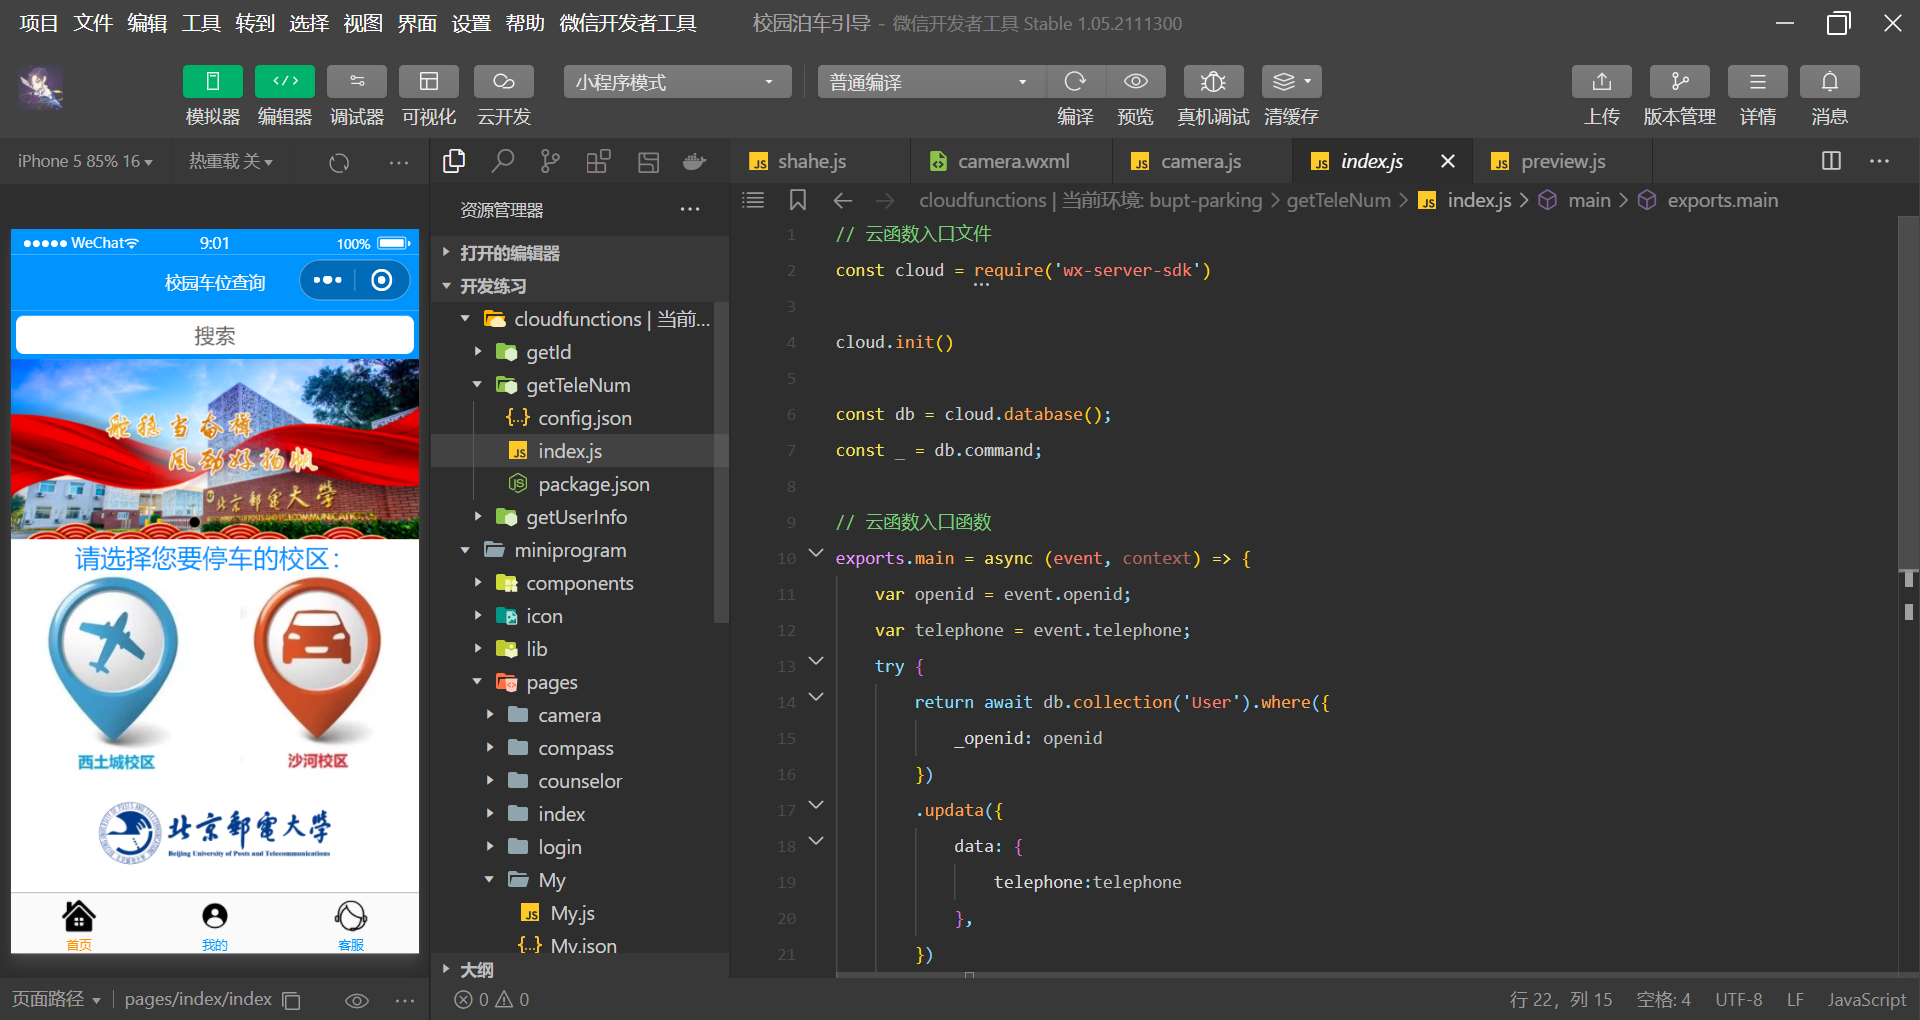The image size is (1920, 1020).
Task: Click the JavaScript language mode indicator
Action: (1866, 1000)
